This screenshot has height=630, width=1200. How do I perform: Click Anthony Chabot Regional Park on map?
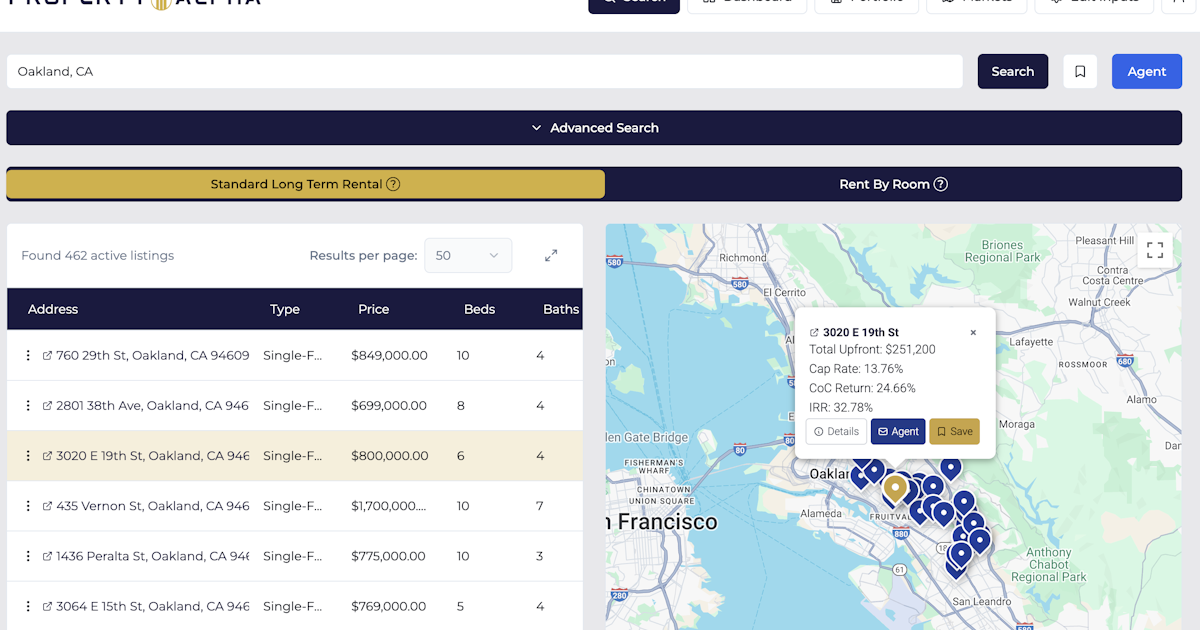(x=1048, y=565)
